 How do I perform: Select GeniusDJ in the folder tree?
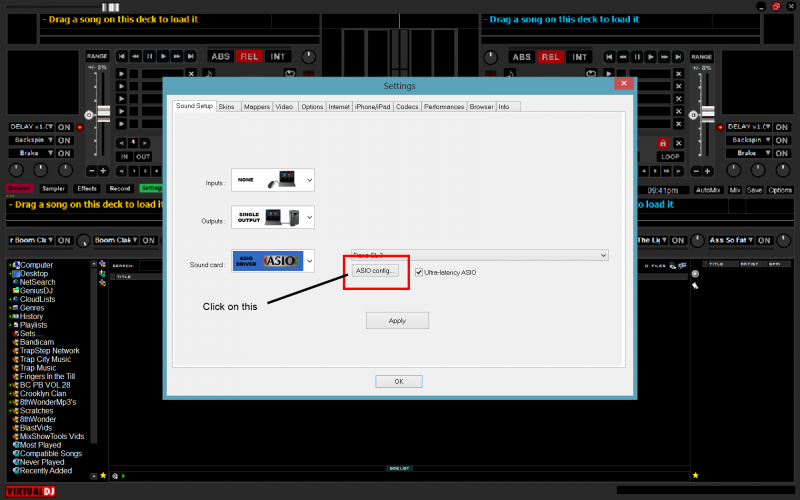tap(36, 291)
